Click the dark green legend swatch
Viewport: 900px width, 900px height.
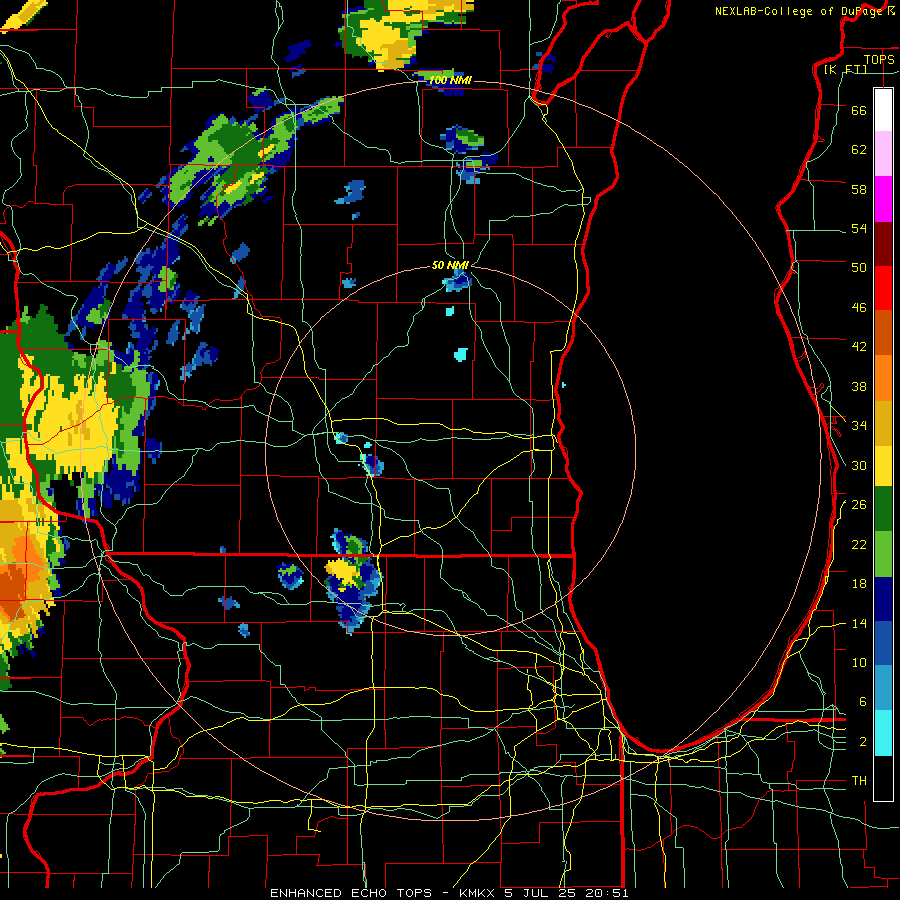883,509
